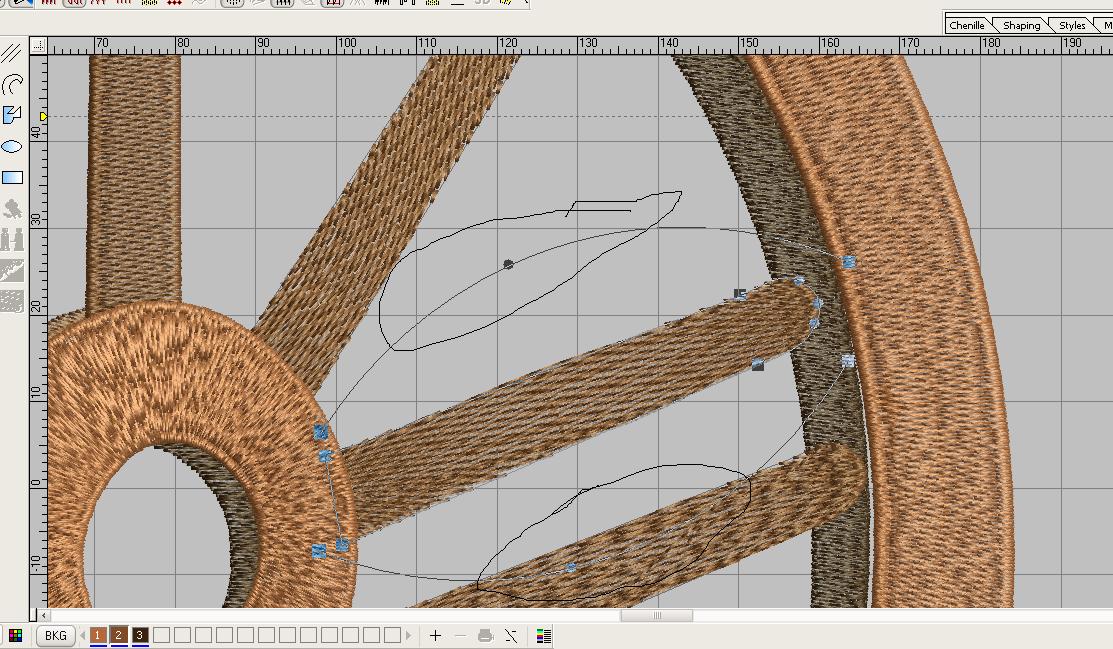Select the rectangle shape tool

click(12, 178)
